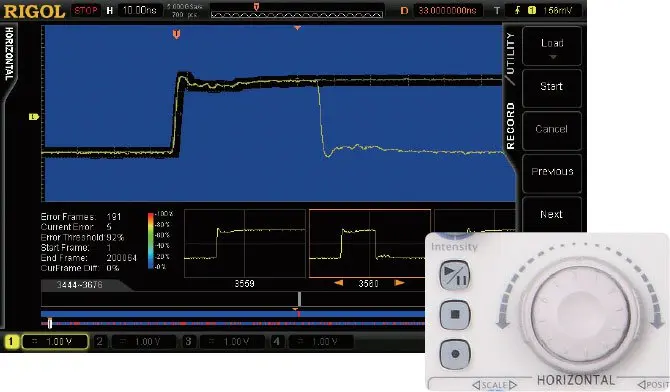The height and width of the screenshot is (392, 670).
Task: Click the blue full-record progress bar
Action: (x=233, y=314)
